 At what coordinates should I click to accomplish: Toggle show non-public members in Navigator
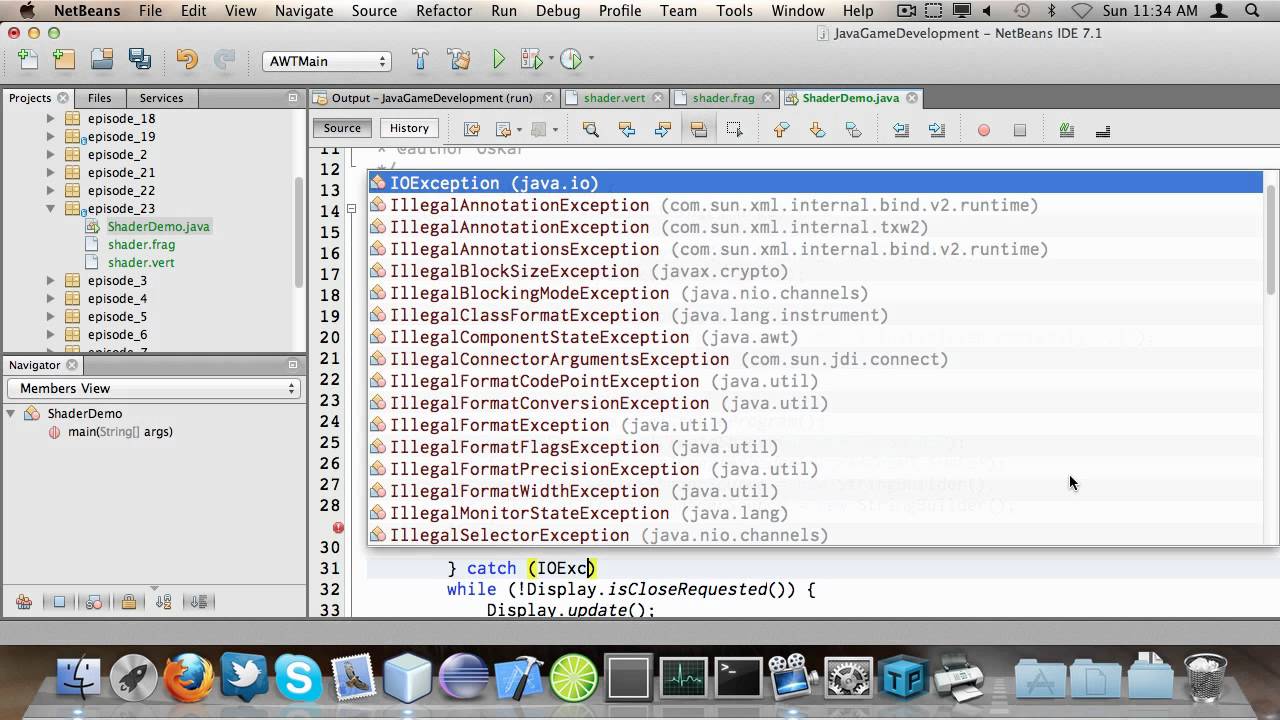[129, 602]
